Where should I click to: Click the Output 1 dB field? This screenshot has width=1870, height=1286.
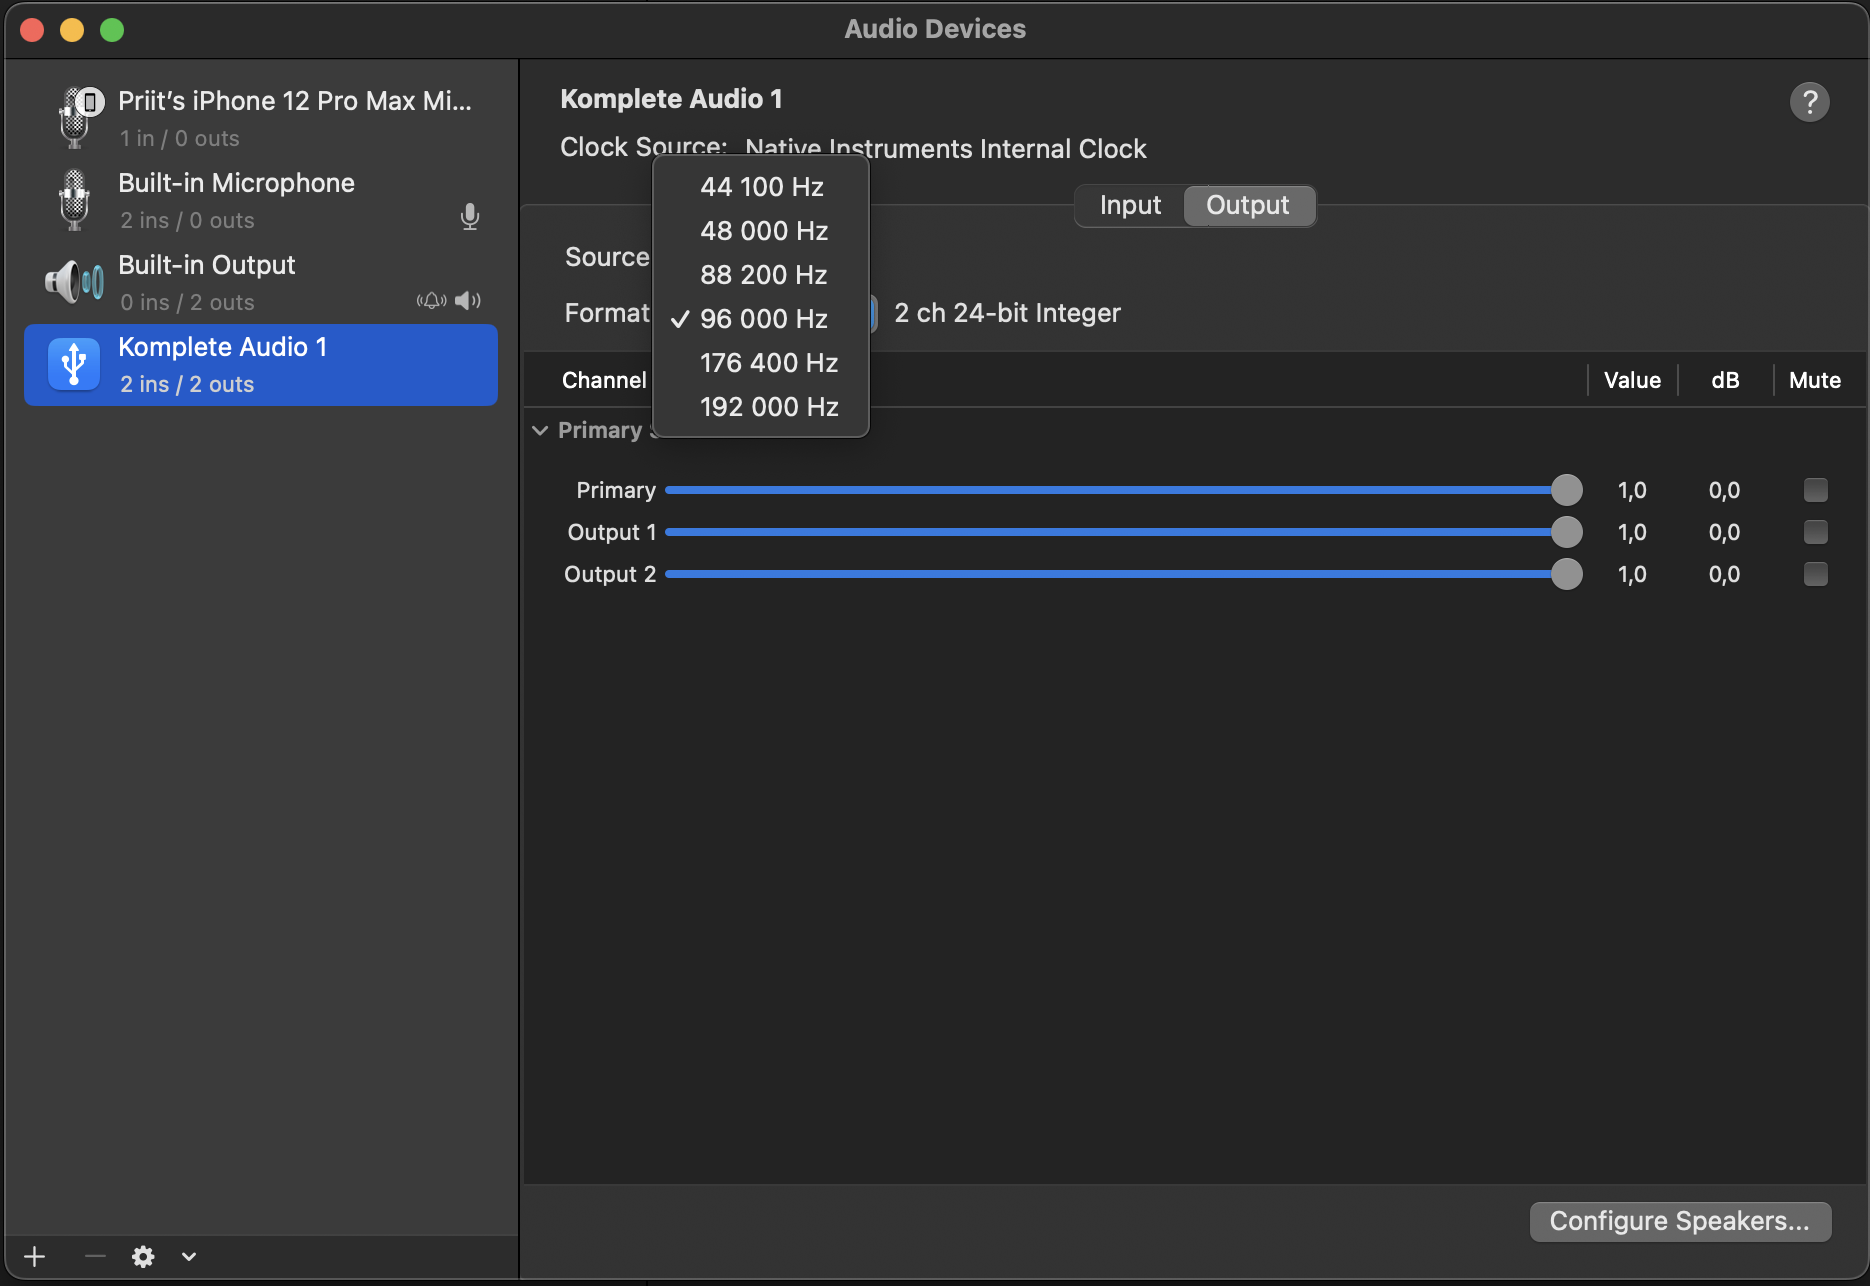tap(1724, 532)
